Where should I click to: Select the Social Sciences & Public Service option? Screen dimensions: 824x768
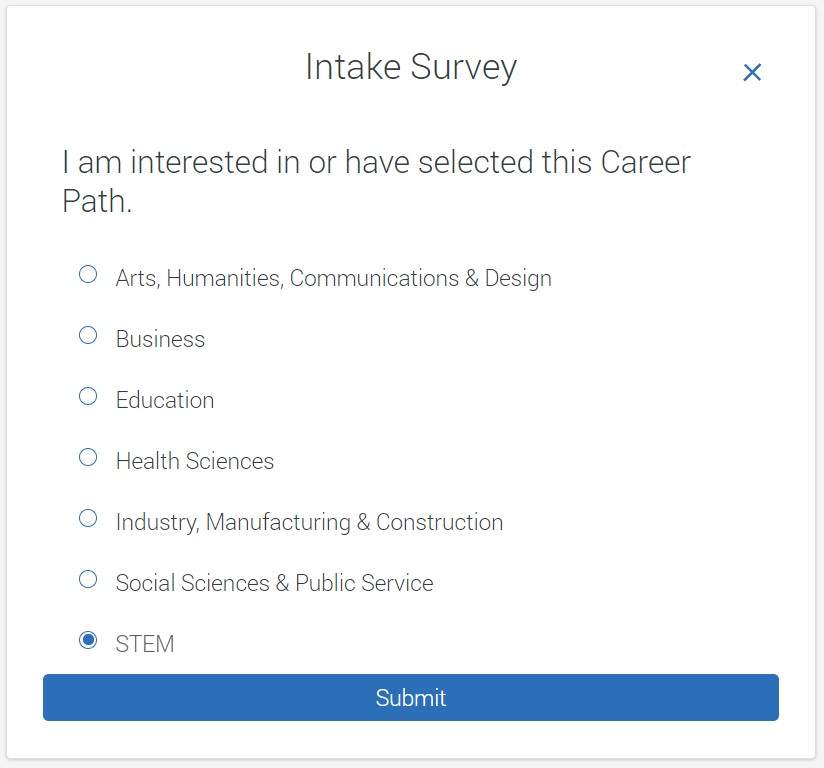tap(88, 578)
